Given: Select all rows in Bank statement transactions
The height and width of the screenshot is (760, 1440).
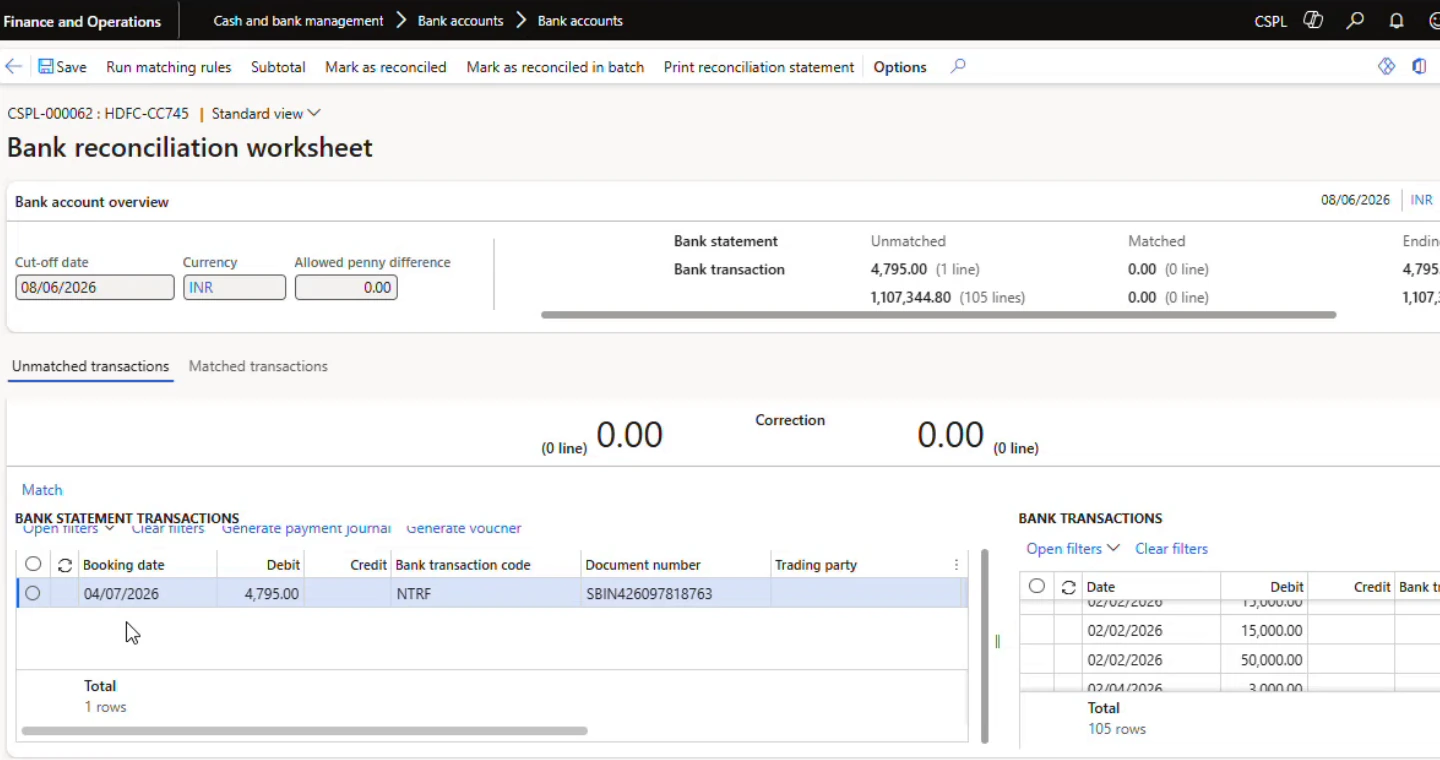Looking at the screenshot, I should pyautogui.click(x=33, y=564).
